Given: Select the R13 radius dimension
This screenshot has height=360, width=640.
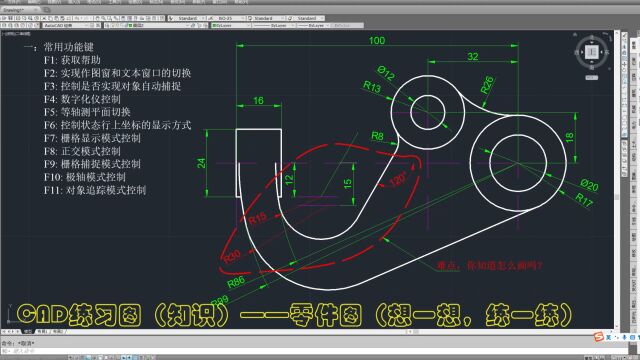Looking at the screenshot, I should click(x=372, y=87).
